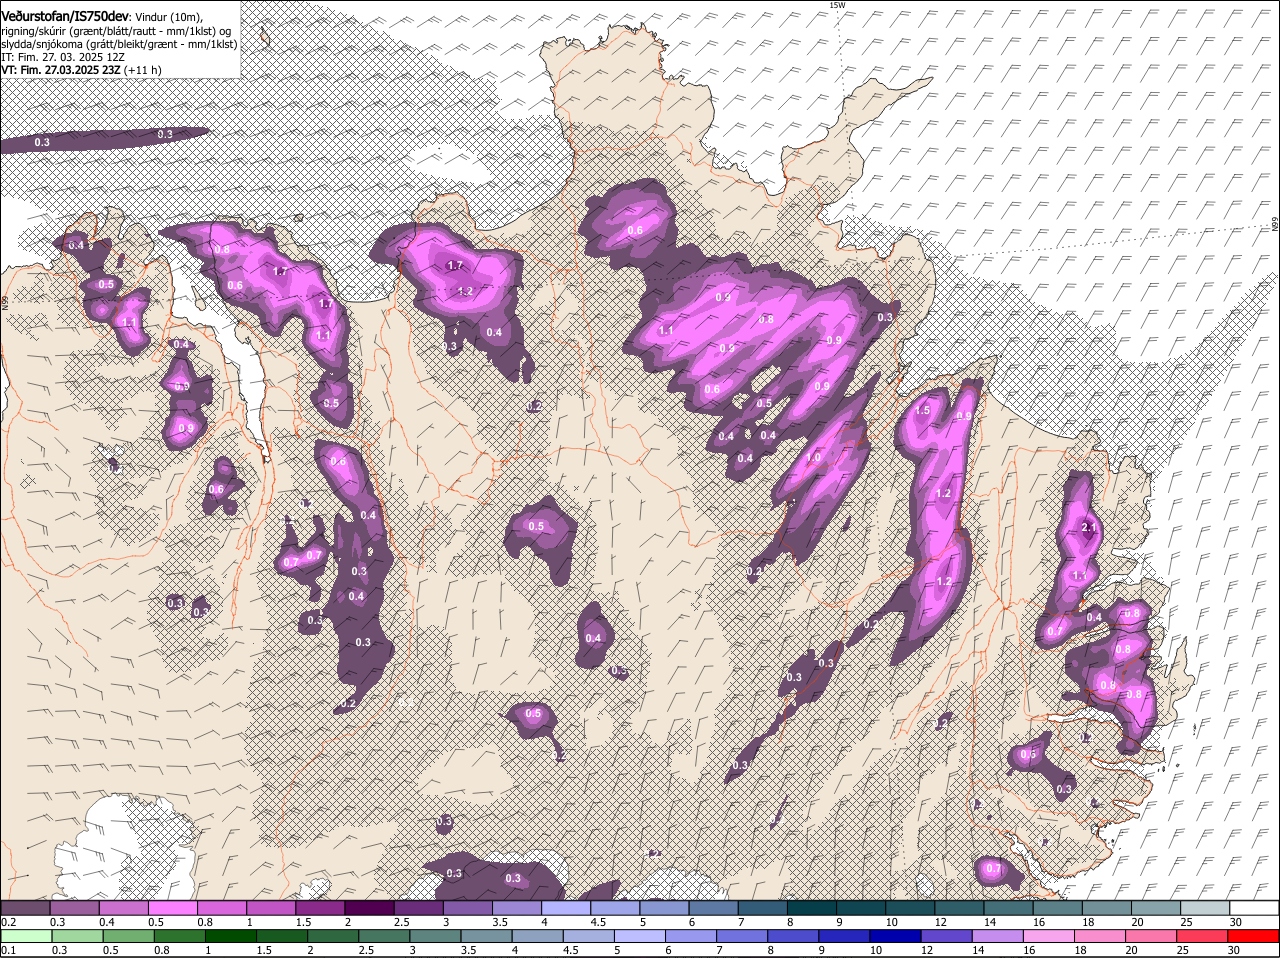1280x958 pixels.
Task: Click the 'IT: Fim. 27. 03. 2025 12Z' line
Action: click(x=63, y=57)
